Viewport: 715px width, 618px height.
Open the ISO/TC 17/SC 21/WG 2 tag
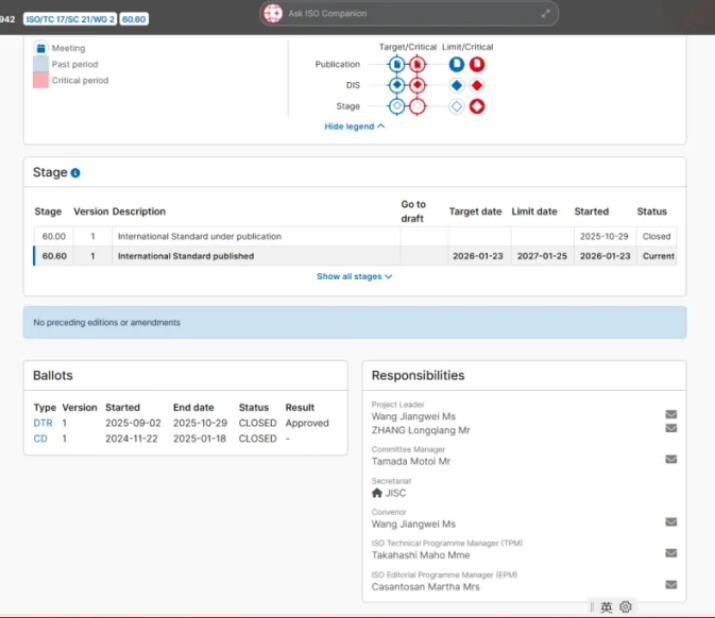pos(69,19)
